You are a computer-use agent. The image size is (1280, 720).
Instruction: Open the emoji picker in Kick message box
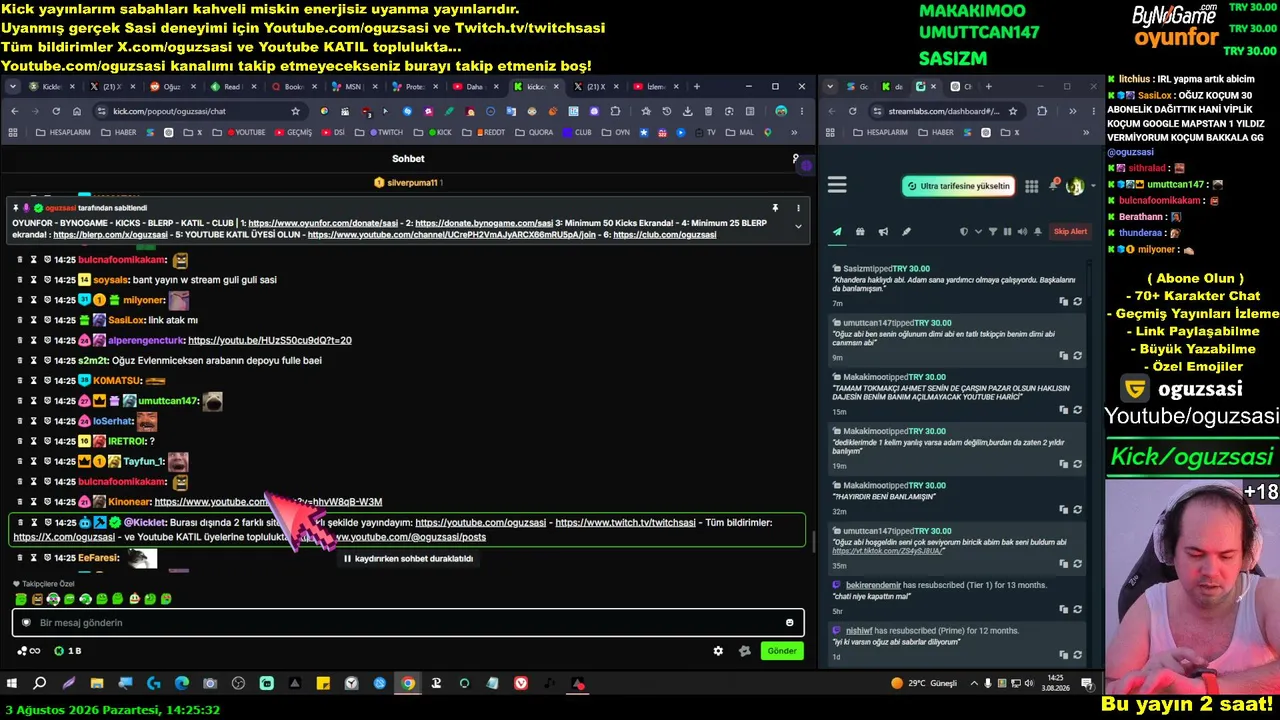point(789,623)
